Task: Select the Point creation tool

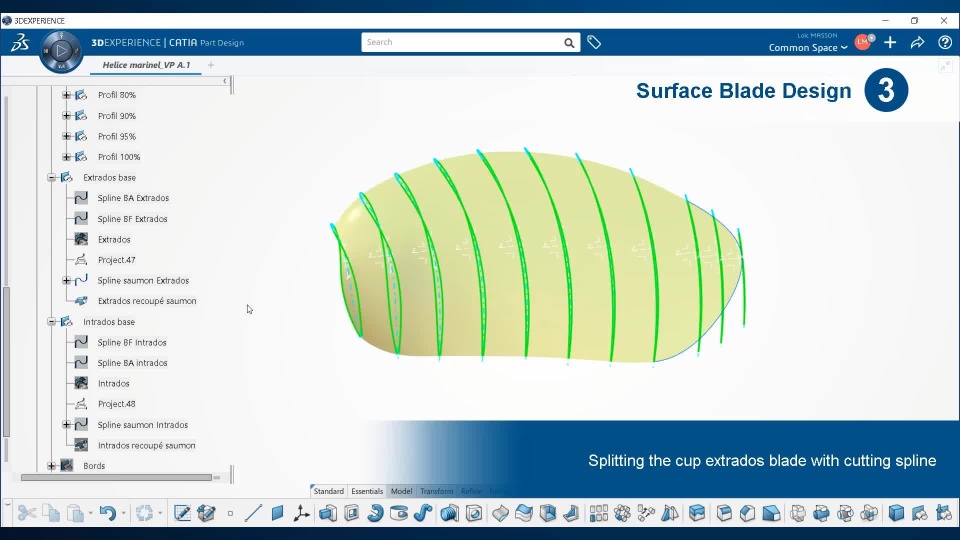Action: [x=230, y=514]
